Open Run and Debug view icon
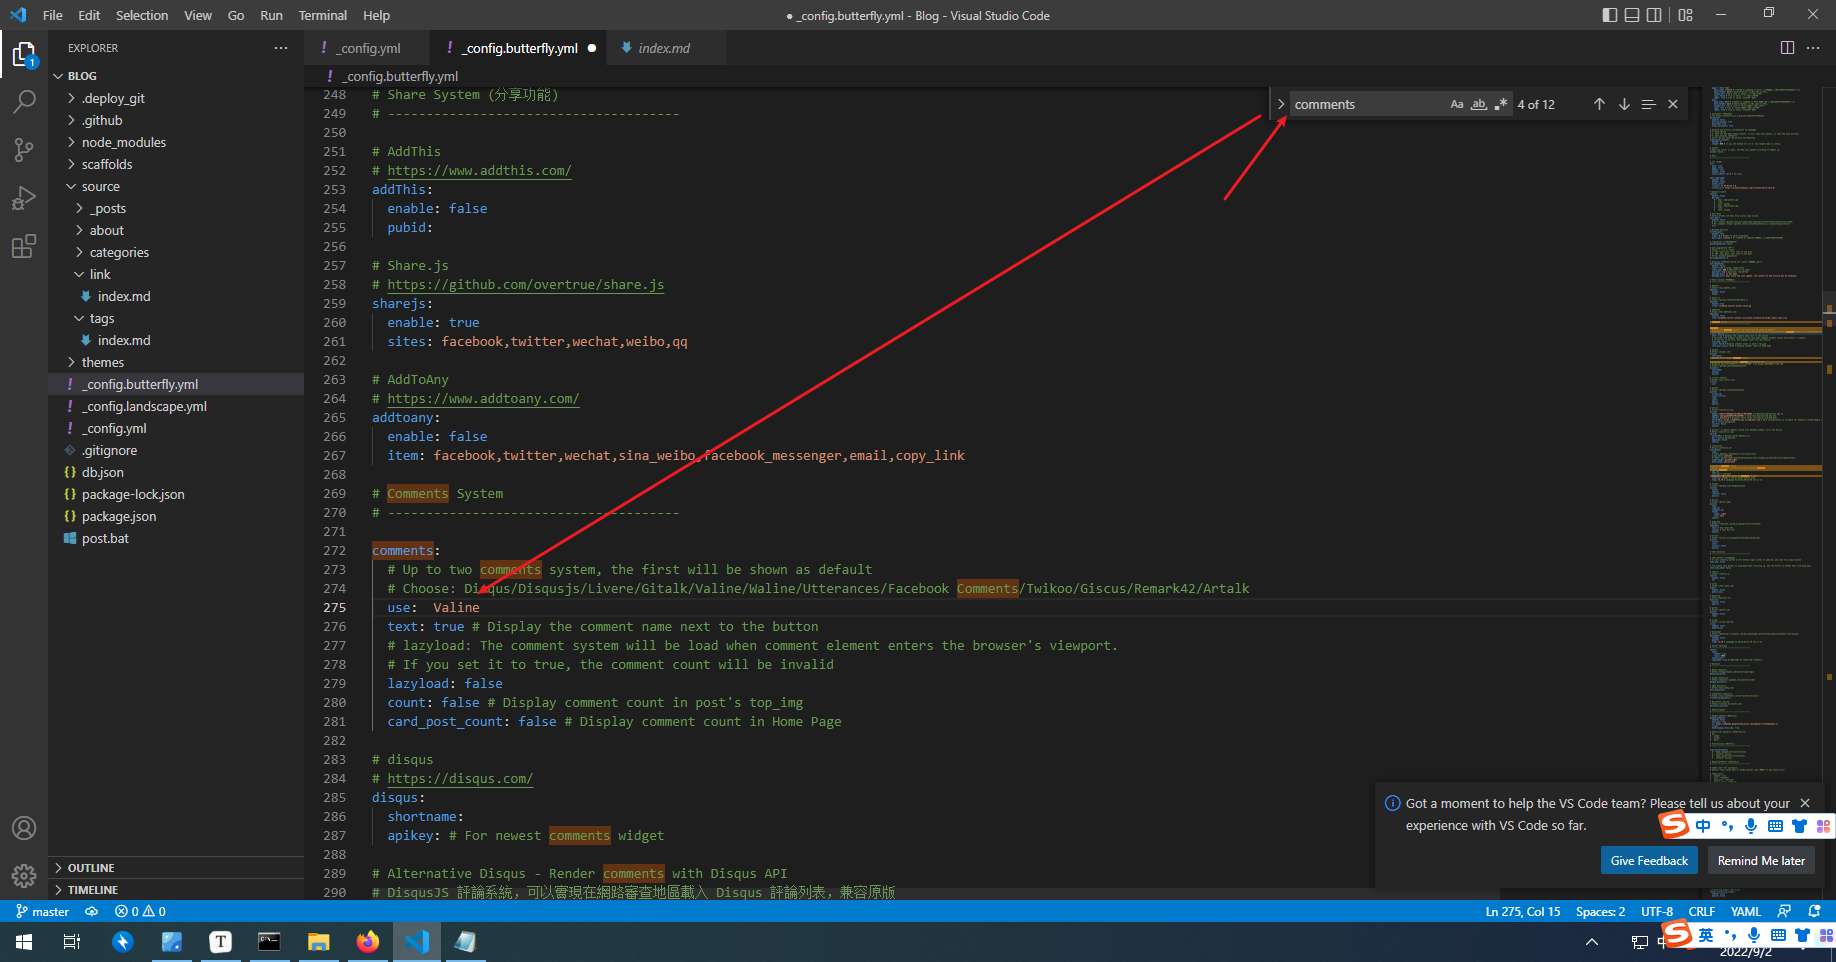The width and height of the screenshot is (1836, 962). tap(24, 198)
